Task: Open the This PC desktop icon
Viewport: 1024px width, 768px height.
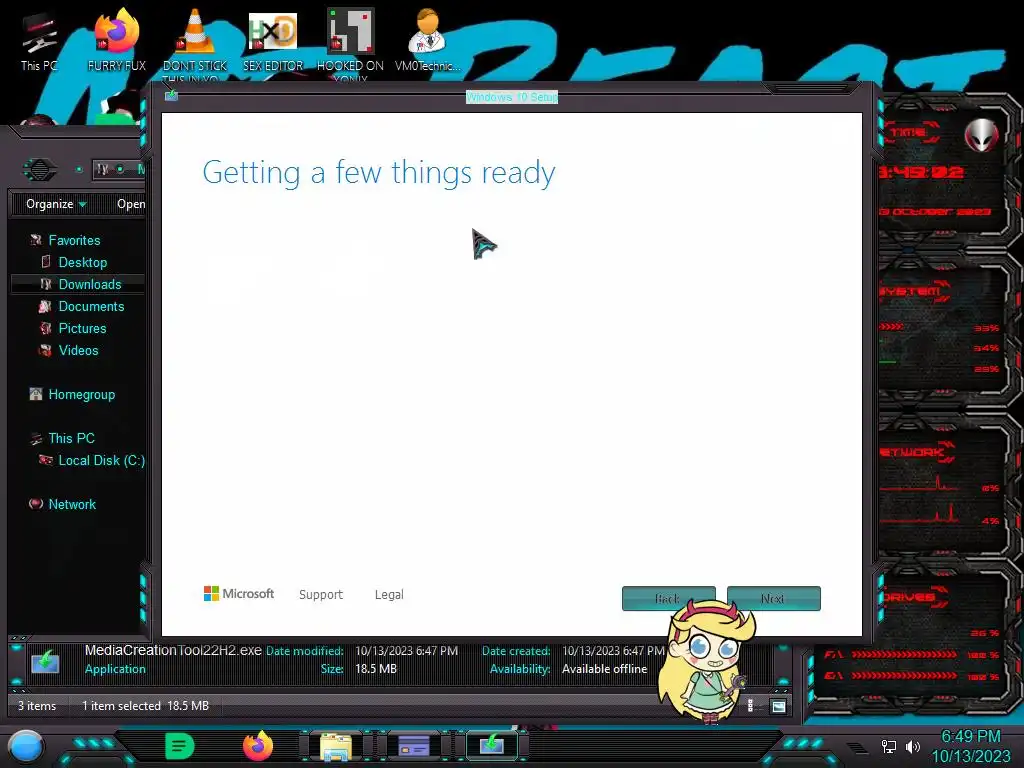Action: coord(38,39)
